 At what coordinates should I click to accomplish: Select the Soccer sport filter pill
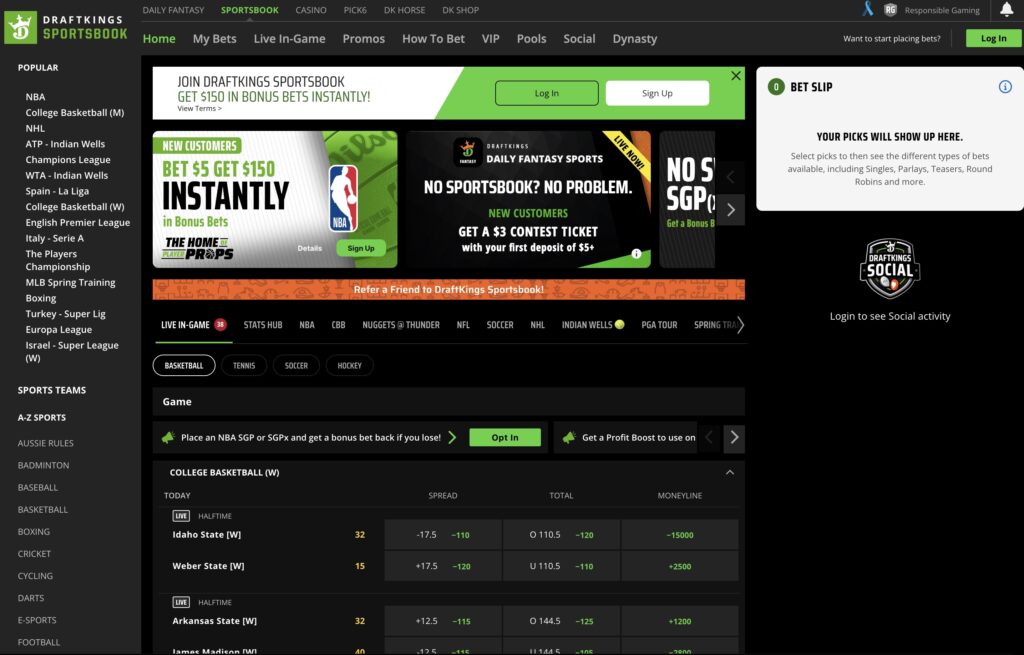[x=296, y=366]
